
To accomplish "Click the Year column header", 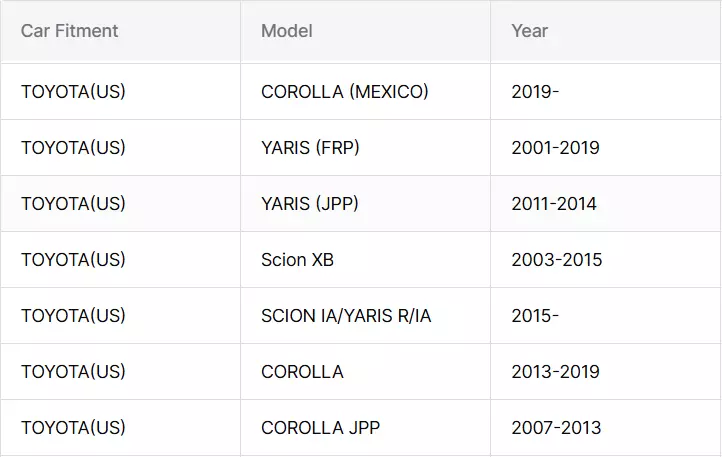I will 530,31.
